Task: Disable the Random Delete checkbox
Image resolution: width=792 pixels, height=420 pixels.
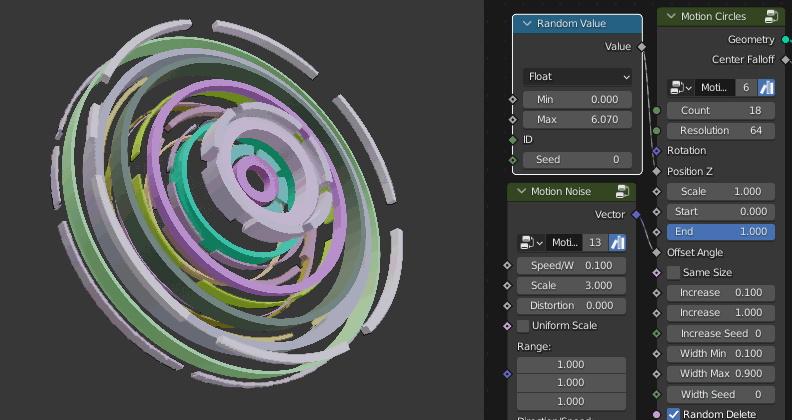Action: [x=673, y=414]
